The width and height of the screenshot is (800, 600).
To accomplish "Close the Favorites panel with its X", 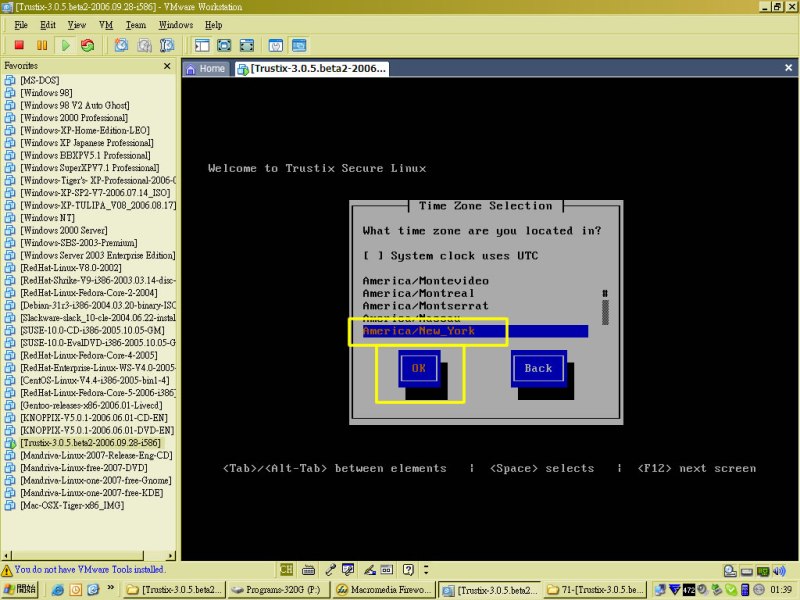I will [167, 66].
